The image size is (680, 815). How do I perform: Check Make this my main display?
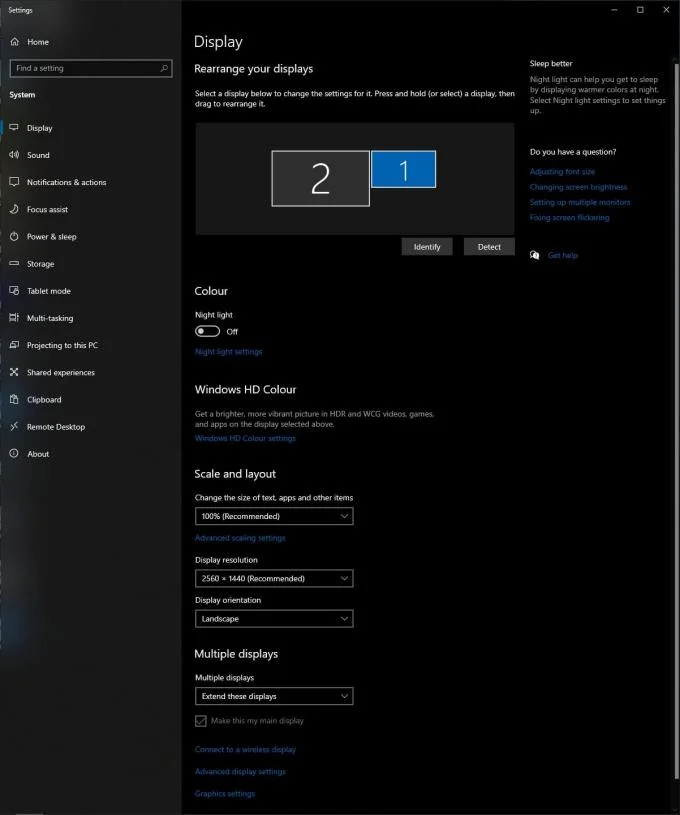pyautogui.click(x=201, y=720)
